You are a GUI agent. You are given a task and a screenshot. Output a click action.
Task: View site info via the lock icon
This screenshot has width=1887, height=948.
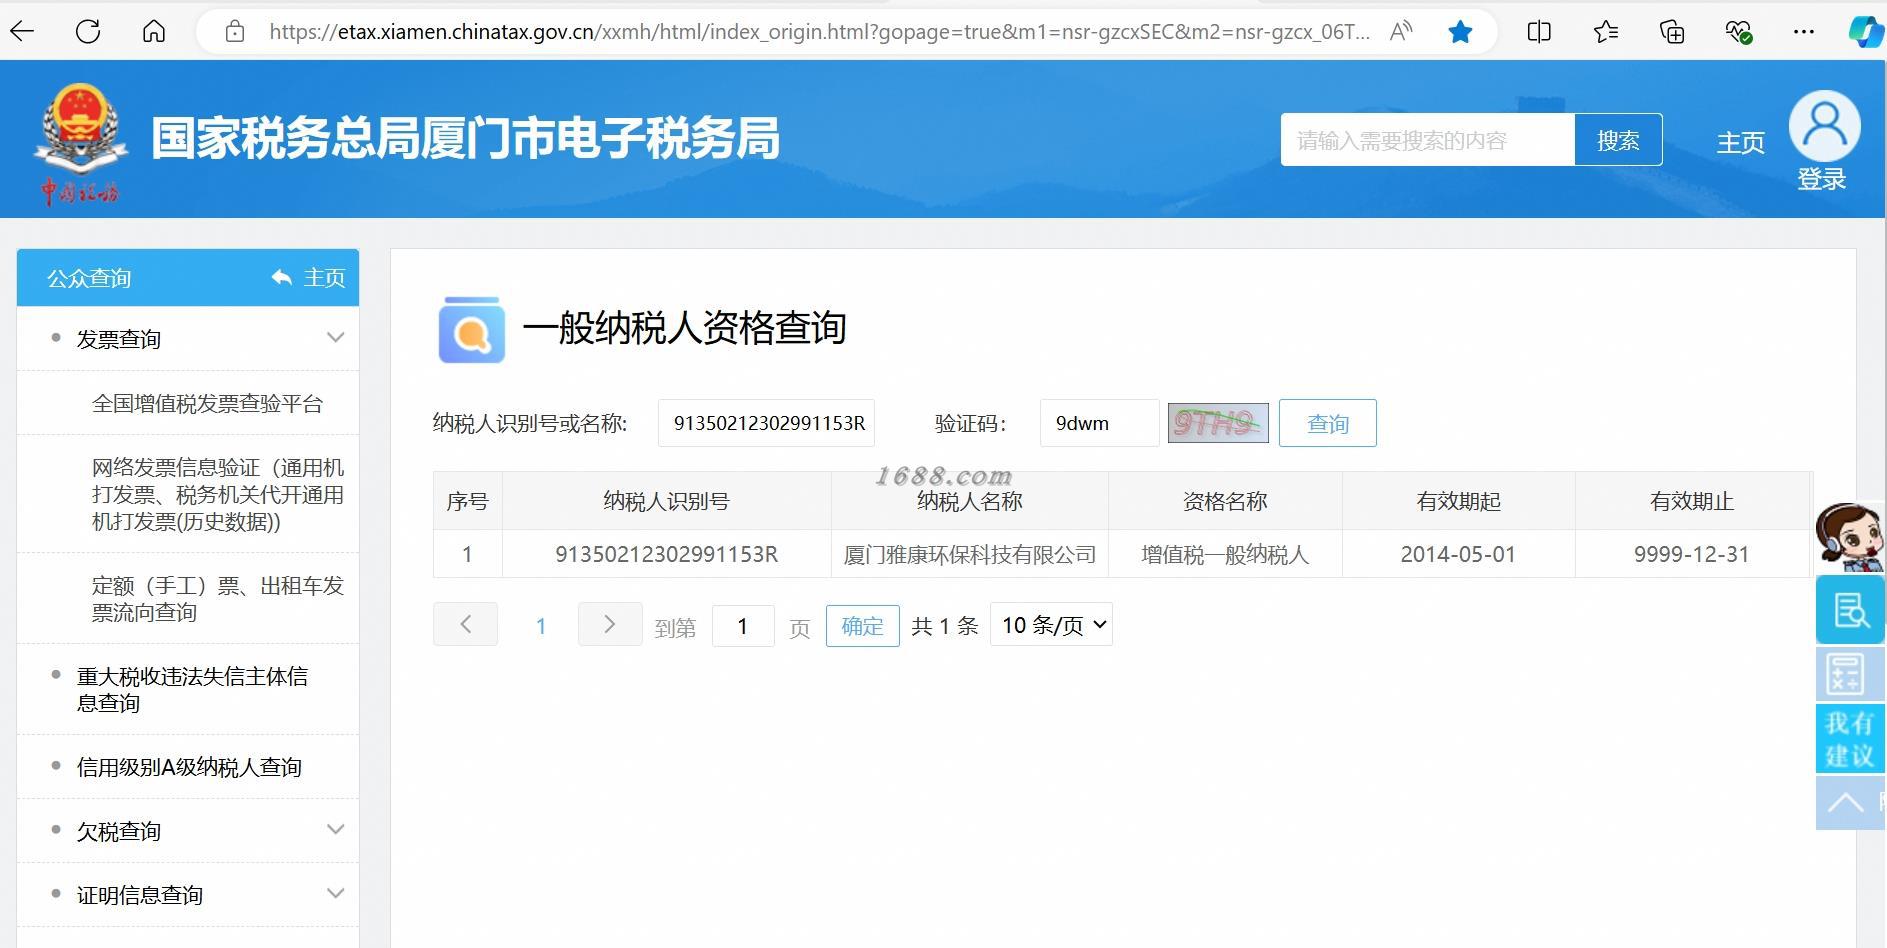point(235,31)
